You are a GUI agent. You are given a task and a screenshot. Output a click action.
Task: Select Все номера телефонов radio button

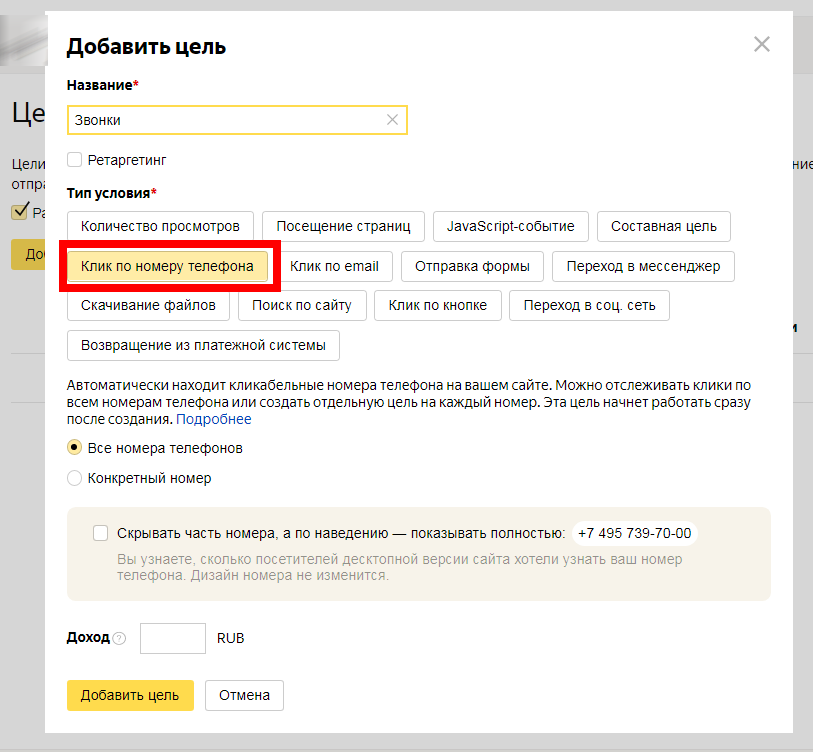pos(75,448)
